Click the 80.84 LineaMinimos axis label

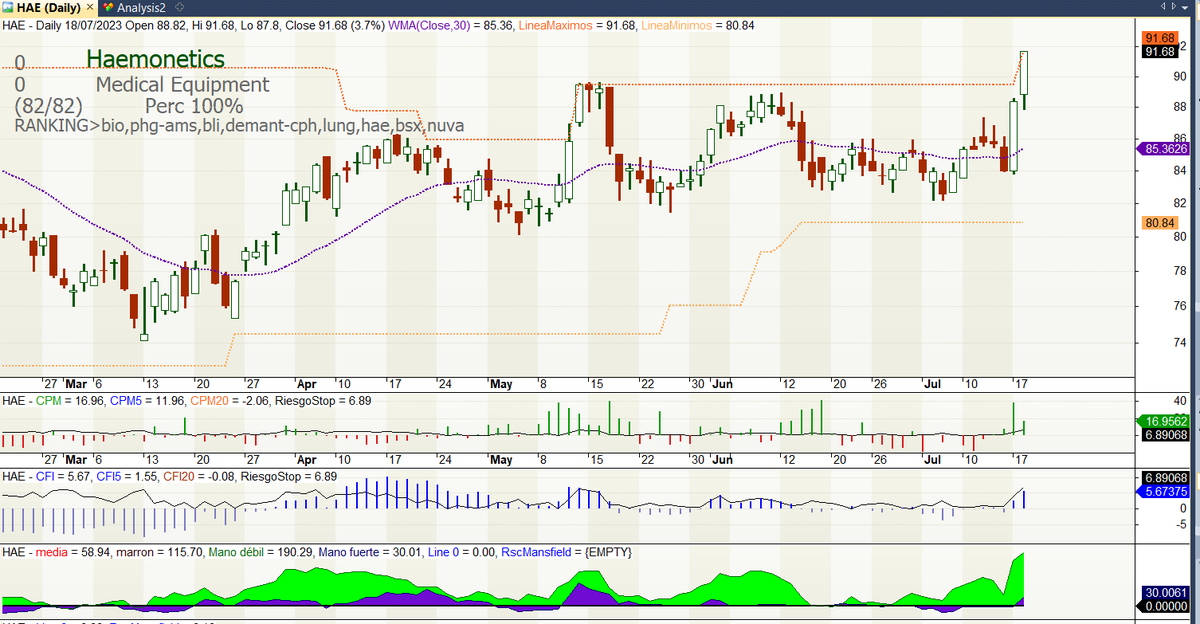click(x=1160, y=222)
